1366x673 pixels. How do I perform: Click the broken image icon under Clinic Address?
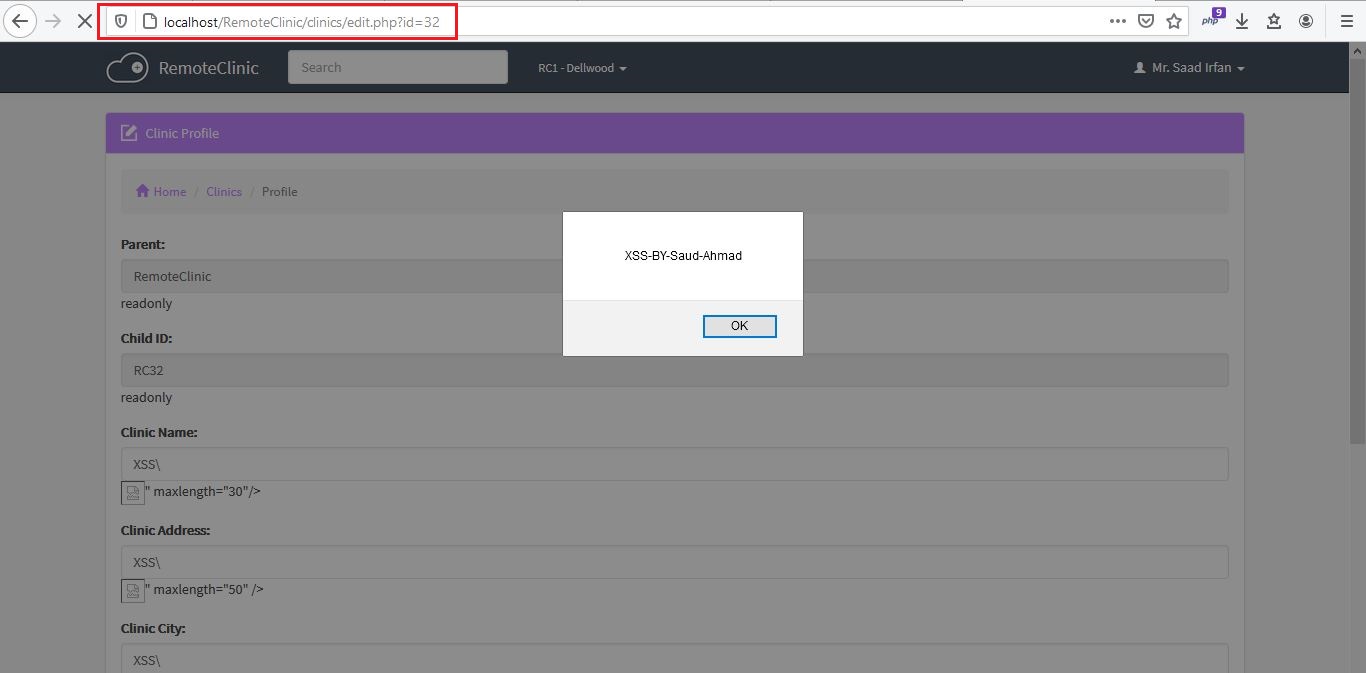pos(133,590)
